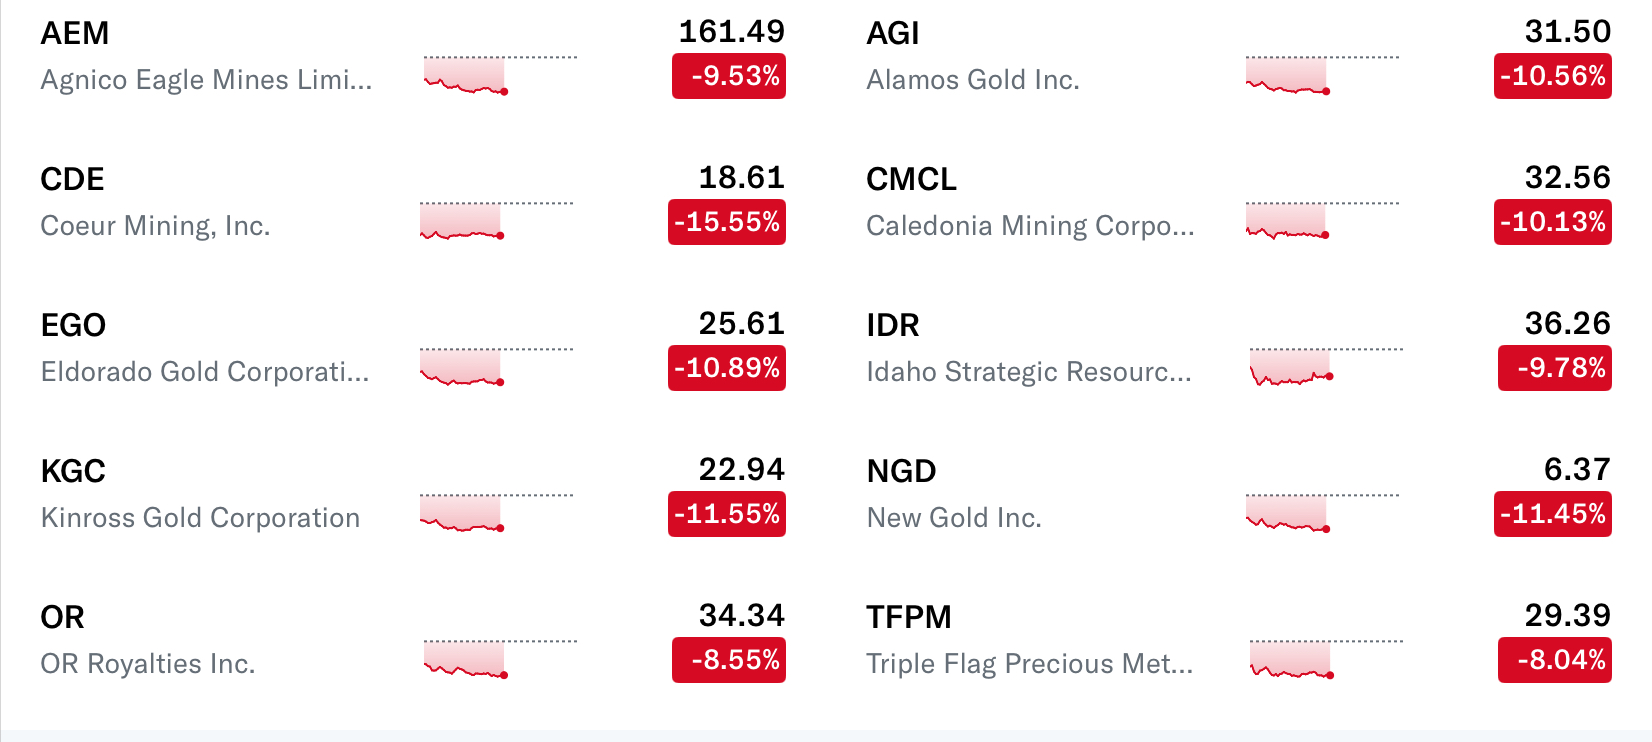Click the -8.04% badge for TFPM
Viewport: 1652px width, 742px height.
[1555, 660]
